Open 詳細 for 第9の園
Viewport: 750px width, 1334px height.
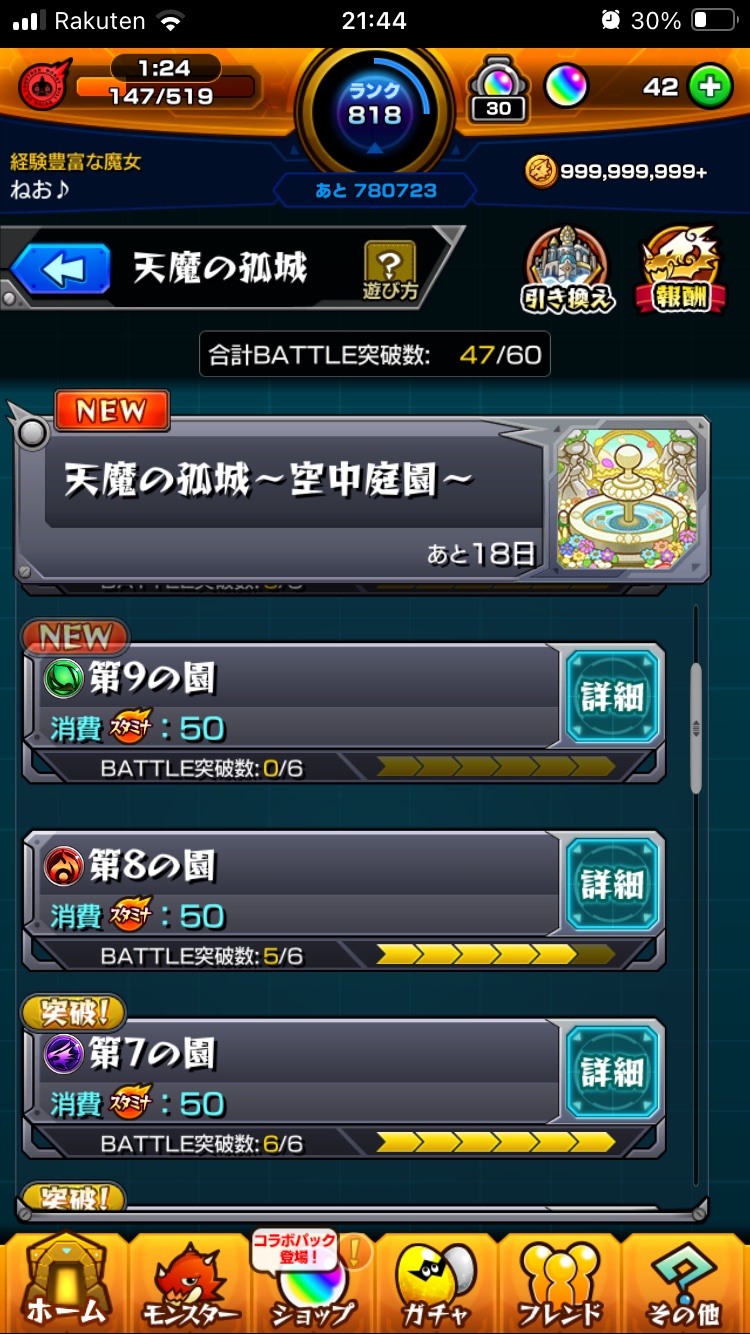pos(614,697)
